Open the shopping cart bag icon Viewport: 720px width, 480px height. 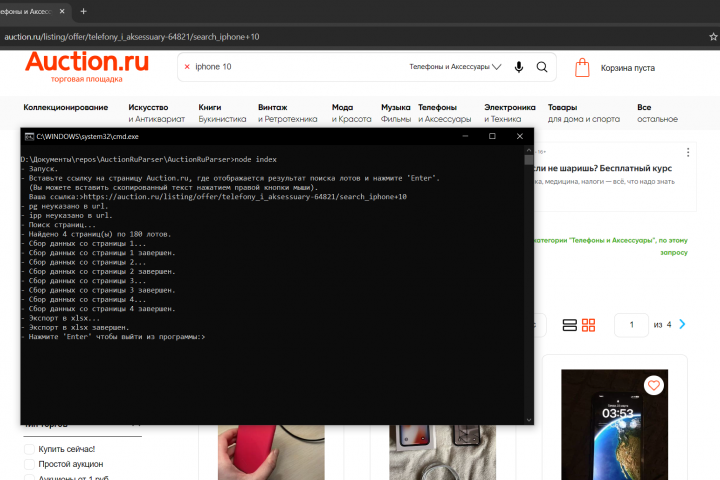(x=582, y=68)
